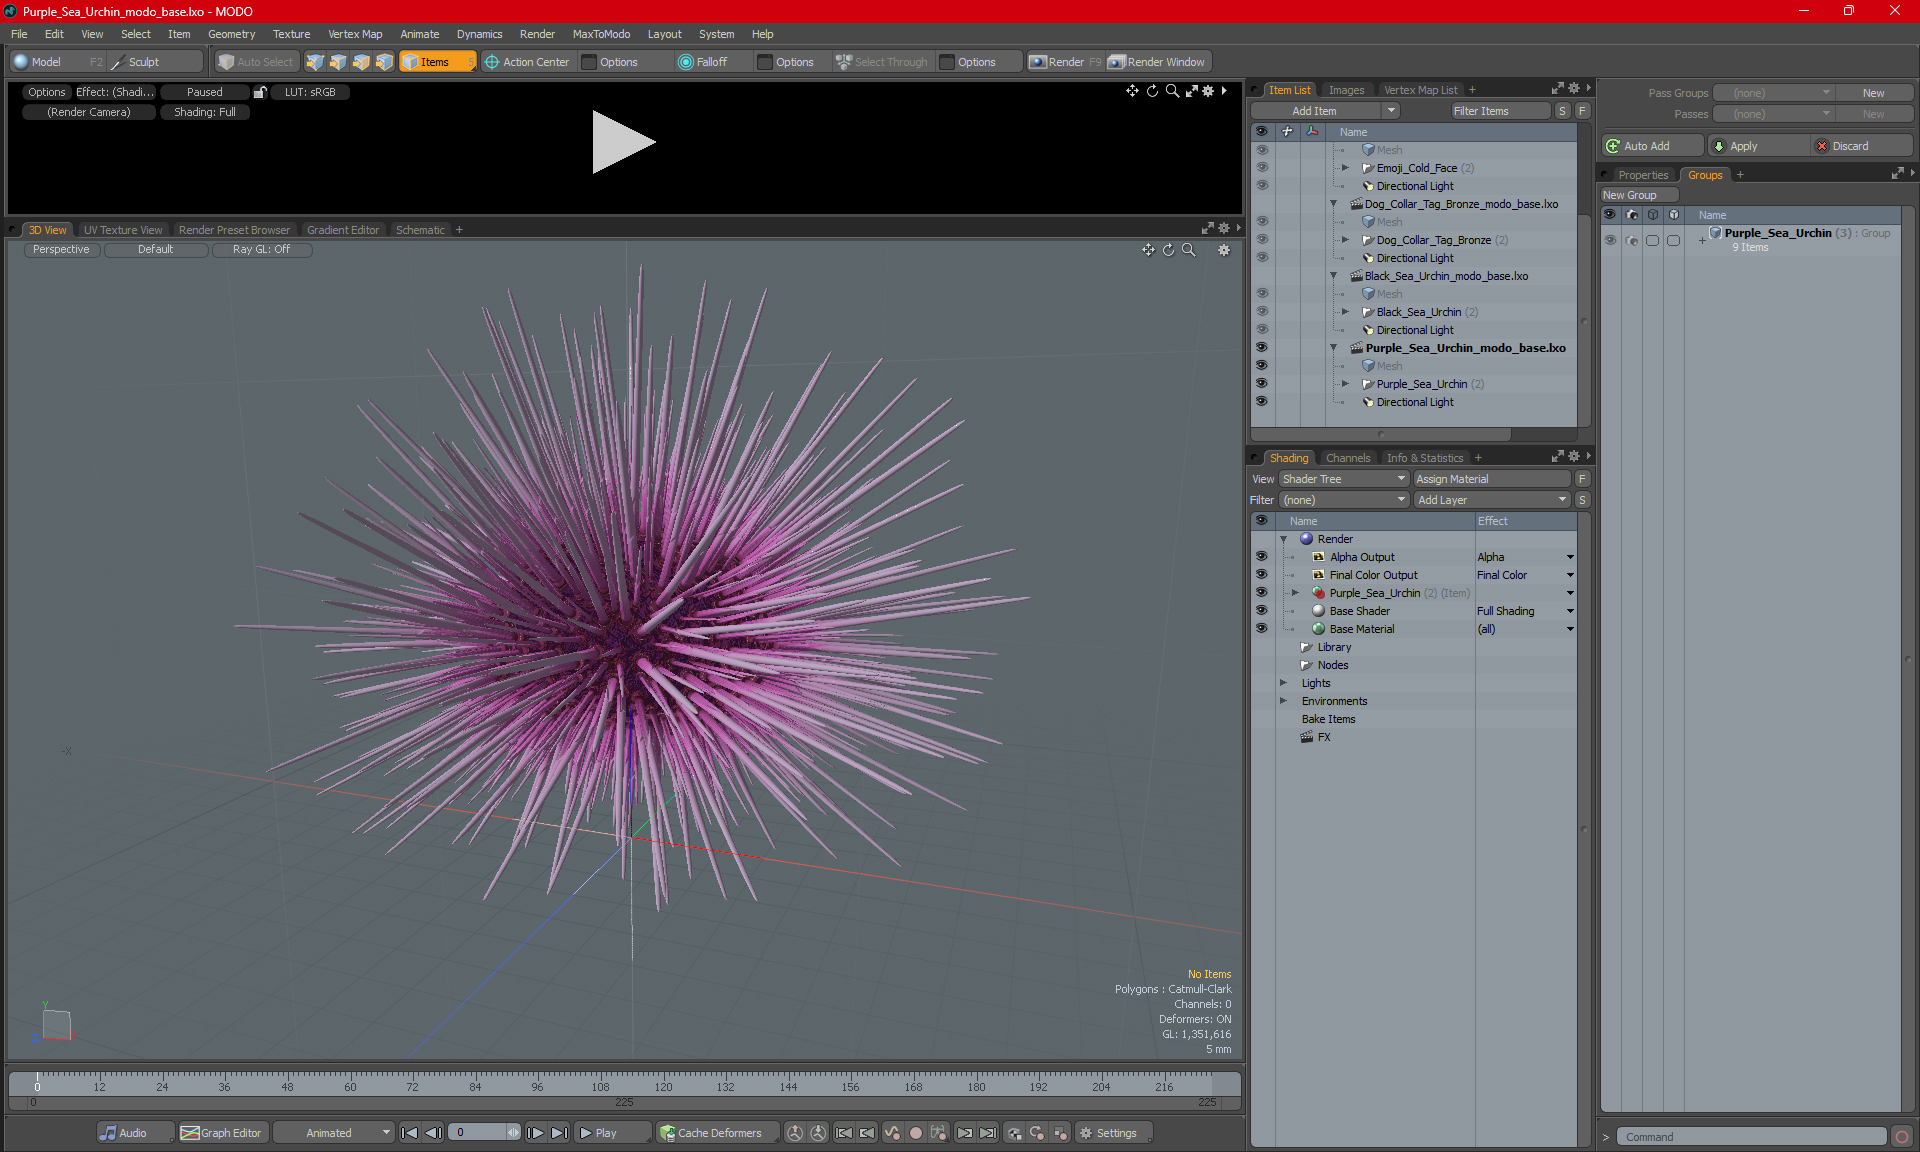Switch to Properties tab
The width and height of the screenshot is (1920, 1152).
(1643, 175)
